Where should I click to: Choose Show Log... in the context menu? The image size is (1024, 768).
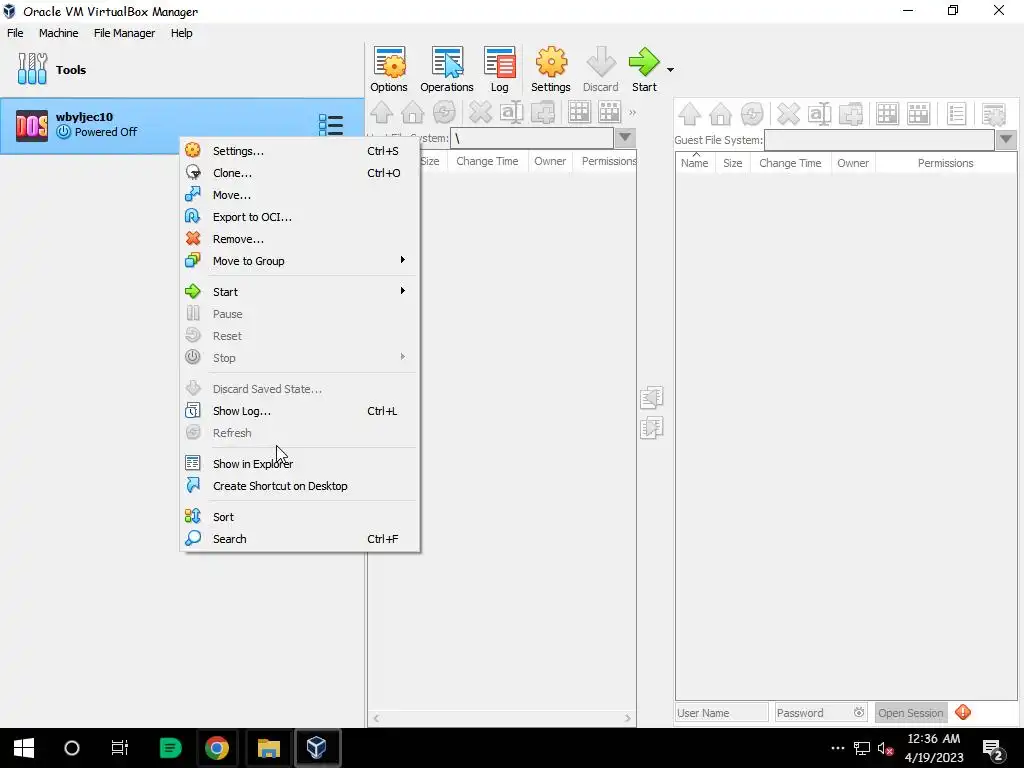[300, 411]
